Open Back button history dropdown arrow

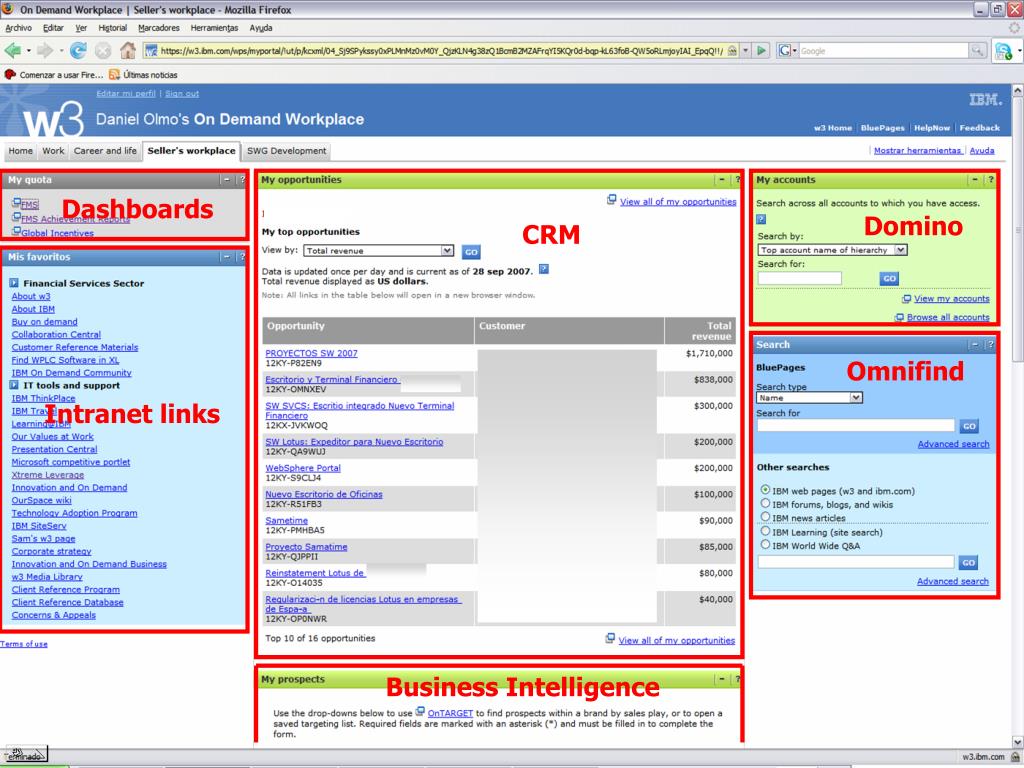[28, 50]
